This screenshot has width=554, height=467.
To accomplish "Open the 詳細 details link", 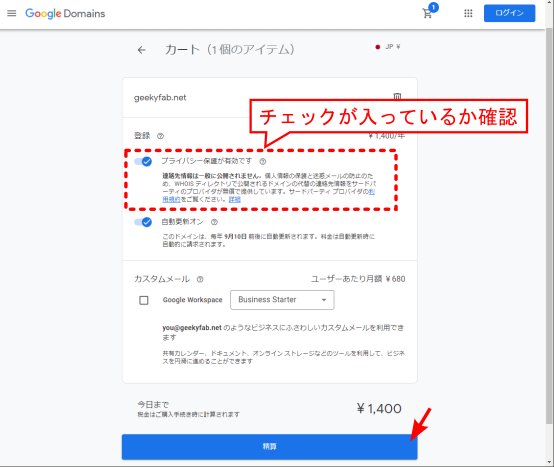I will pyautogui.click(x=235, y=200).
